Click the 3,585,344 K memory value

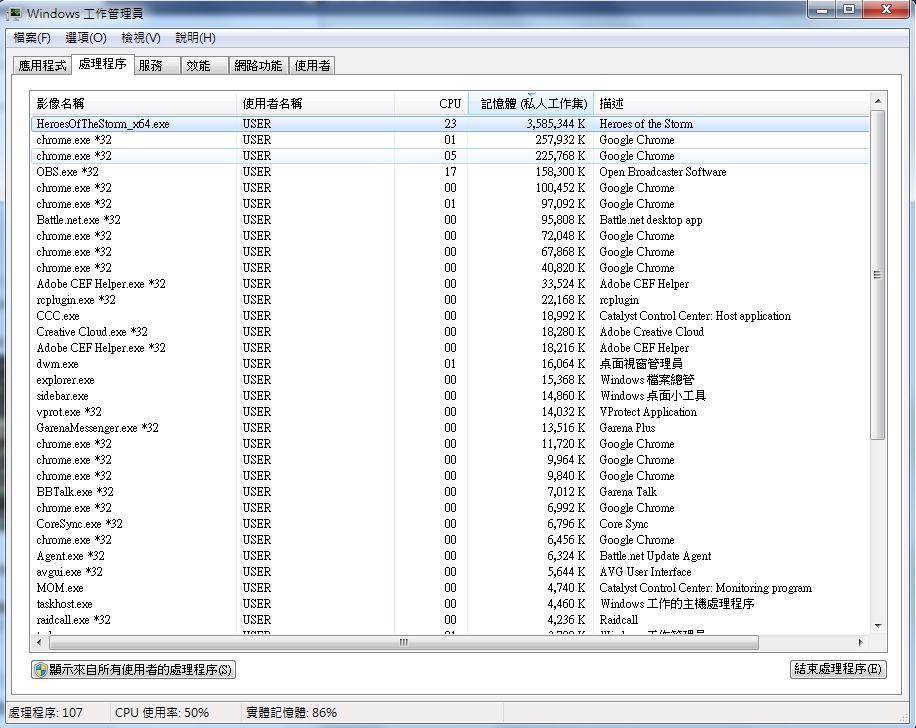tap(556, 124)
